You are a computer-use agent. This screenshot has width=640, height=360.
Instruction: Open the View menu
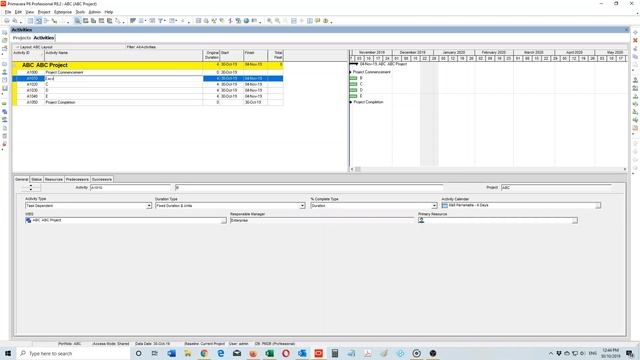click(x=30, y=12)
